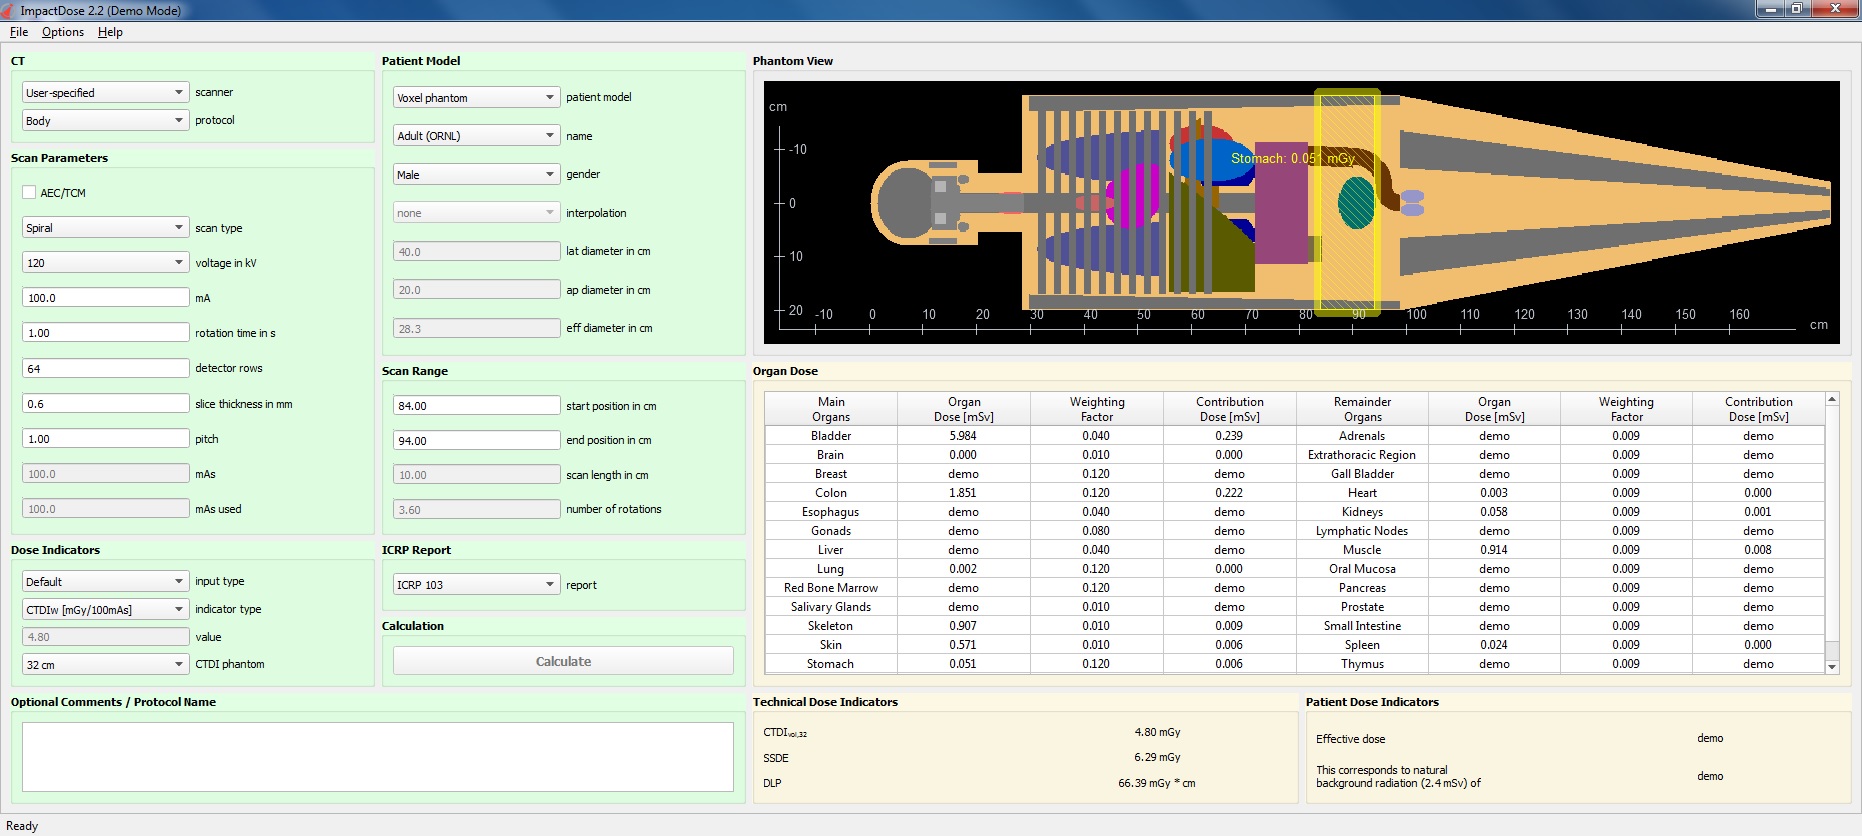This screenshot has width=1862, height=836.
Task: Click the SSDE value 6.29 mGy
Action: (x=1157, y=757)
